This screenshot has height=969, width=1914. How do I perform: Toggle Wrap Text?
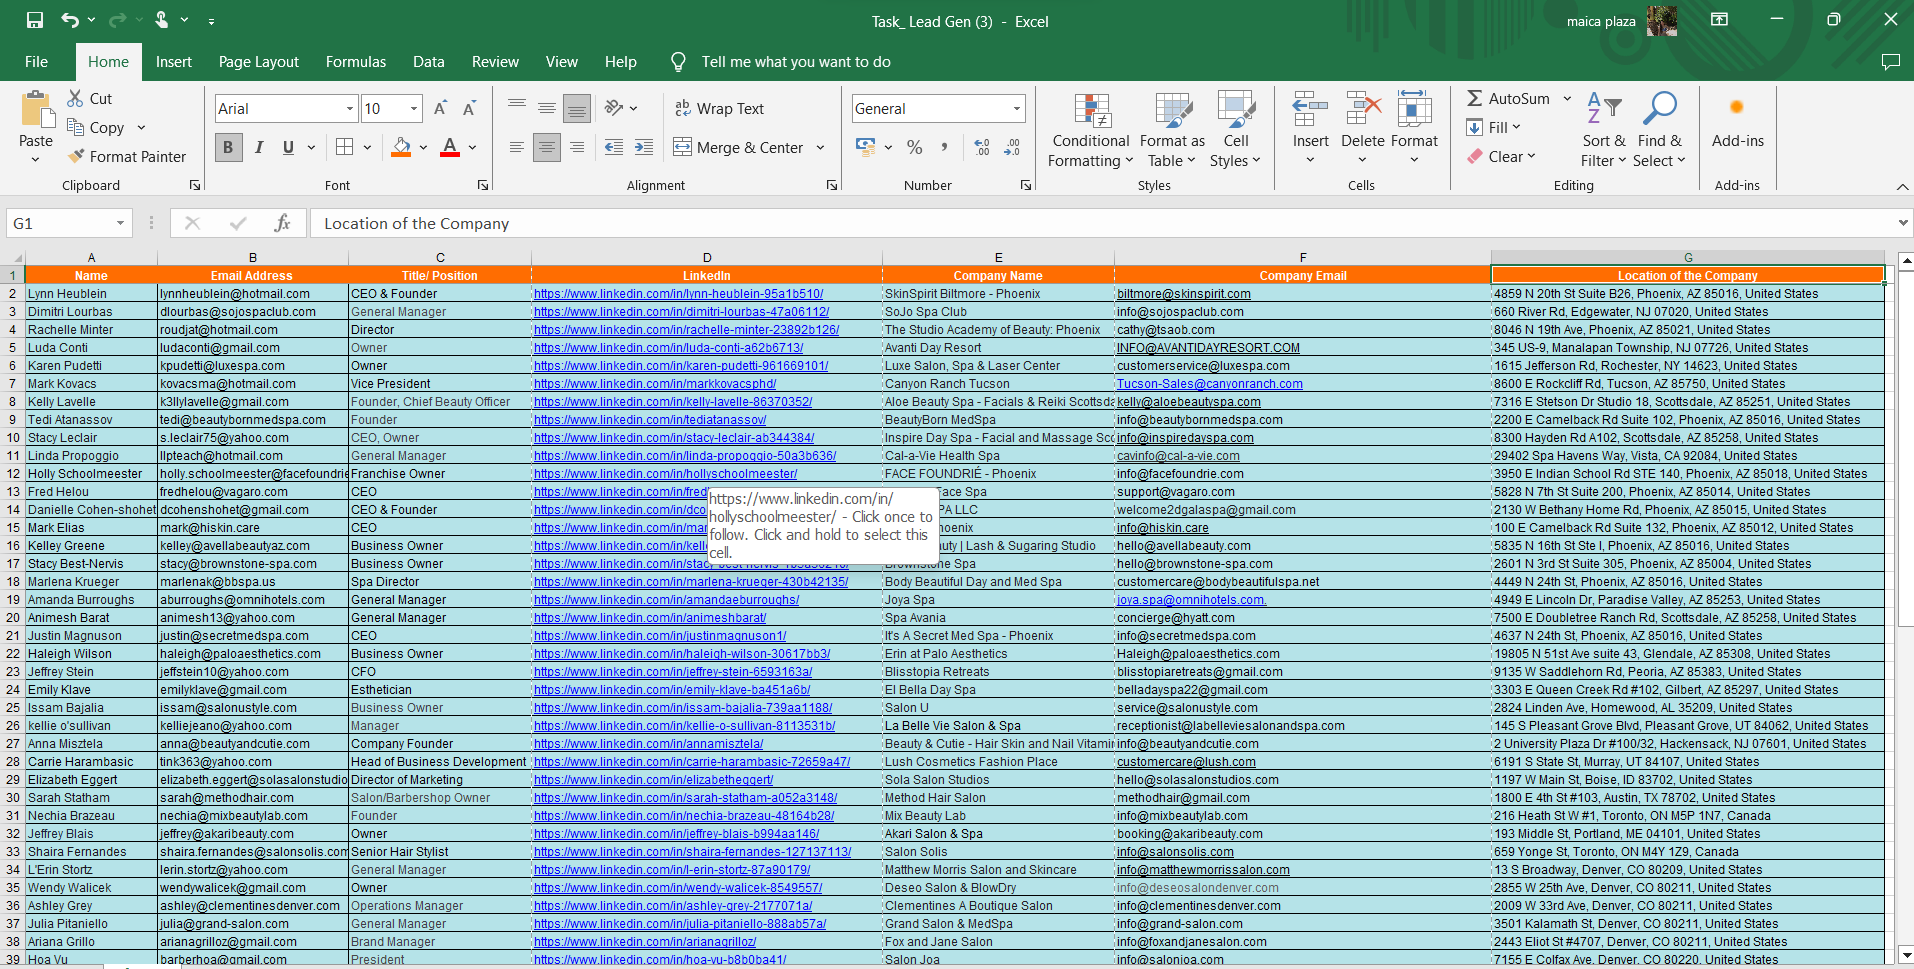click(719, 108)
